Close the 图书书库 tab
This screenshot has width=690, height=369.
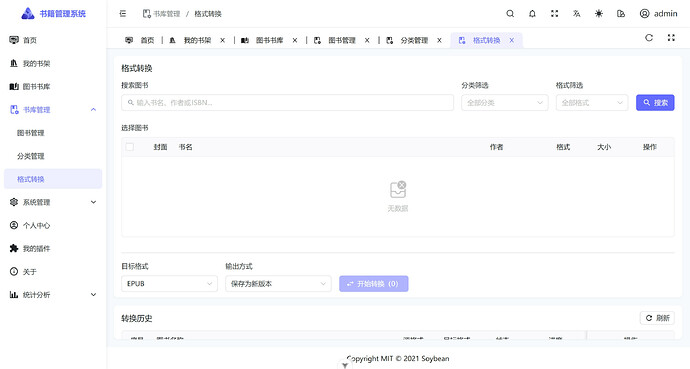coord(295,40)
